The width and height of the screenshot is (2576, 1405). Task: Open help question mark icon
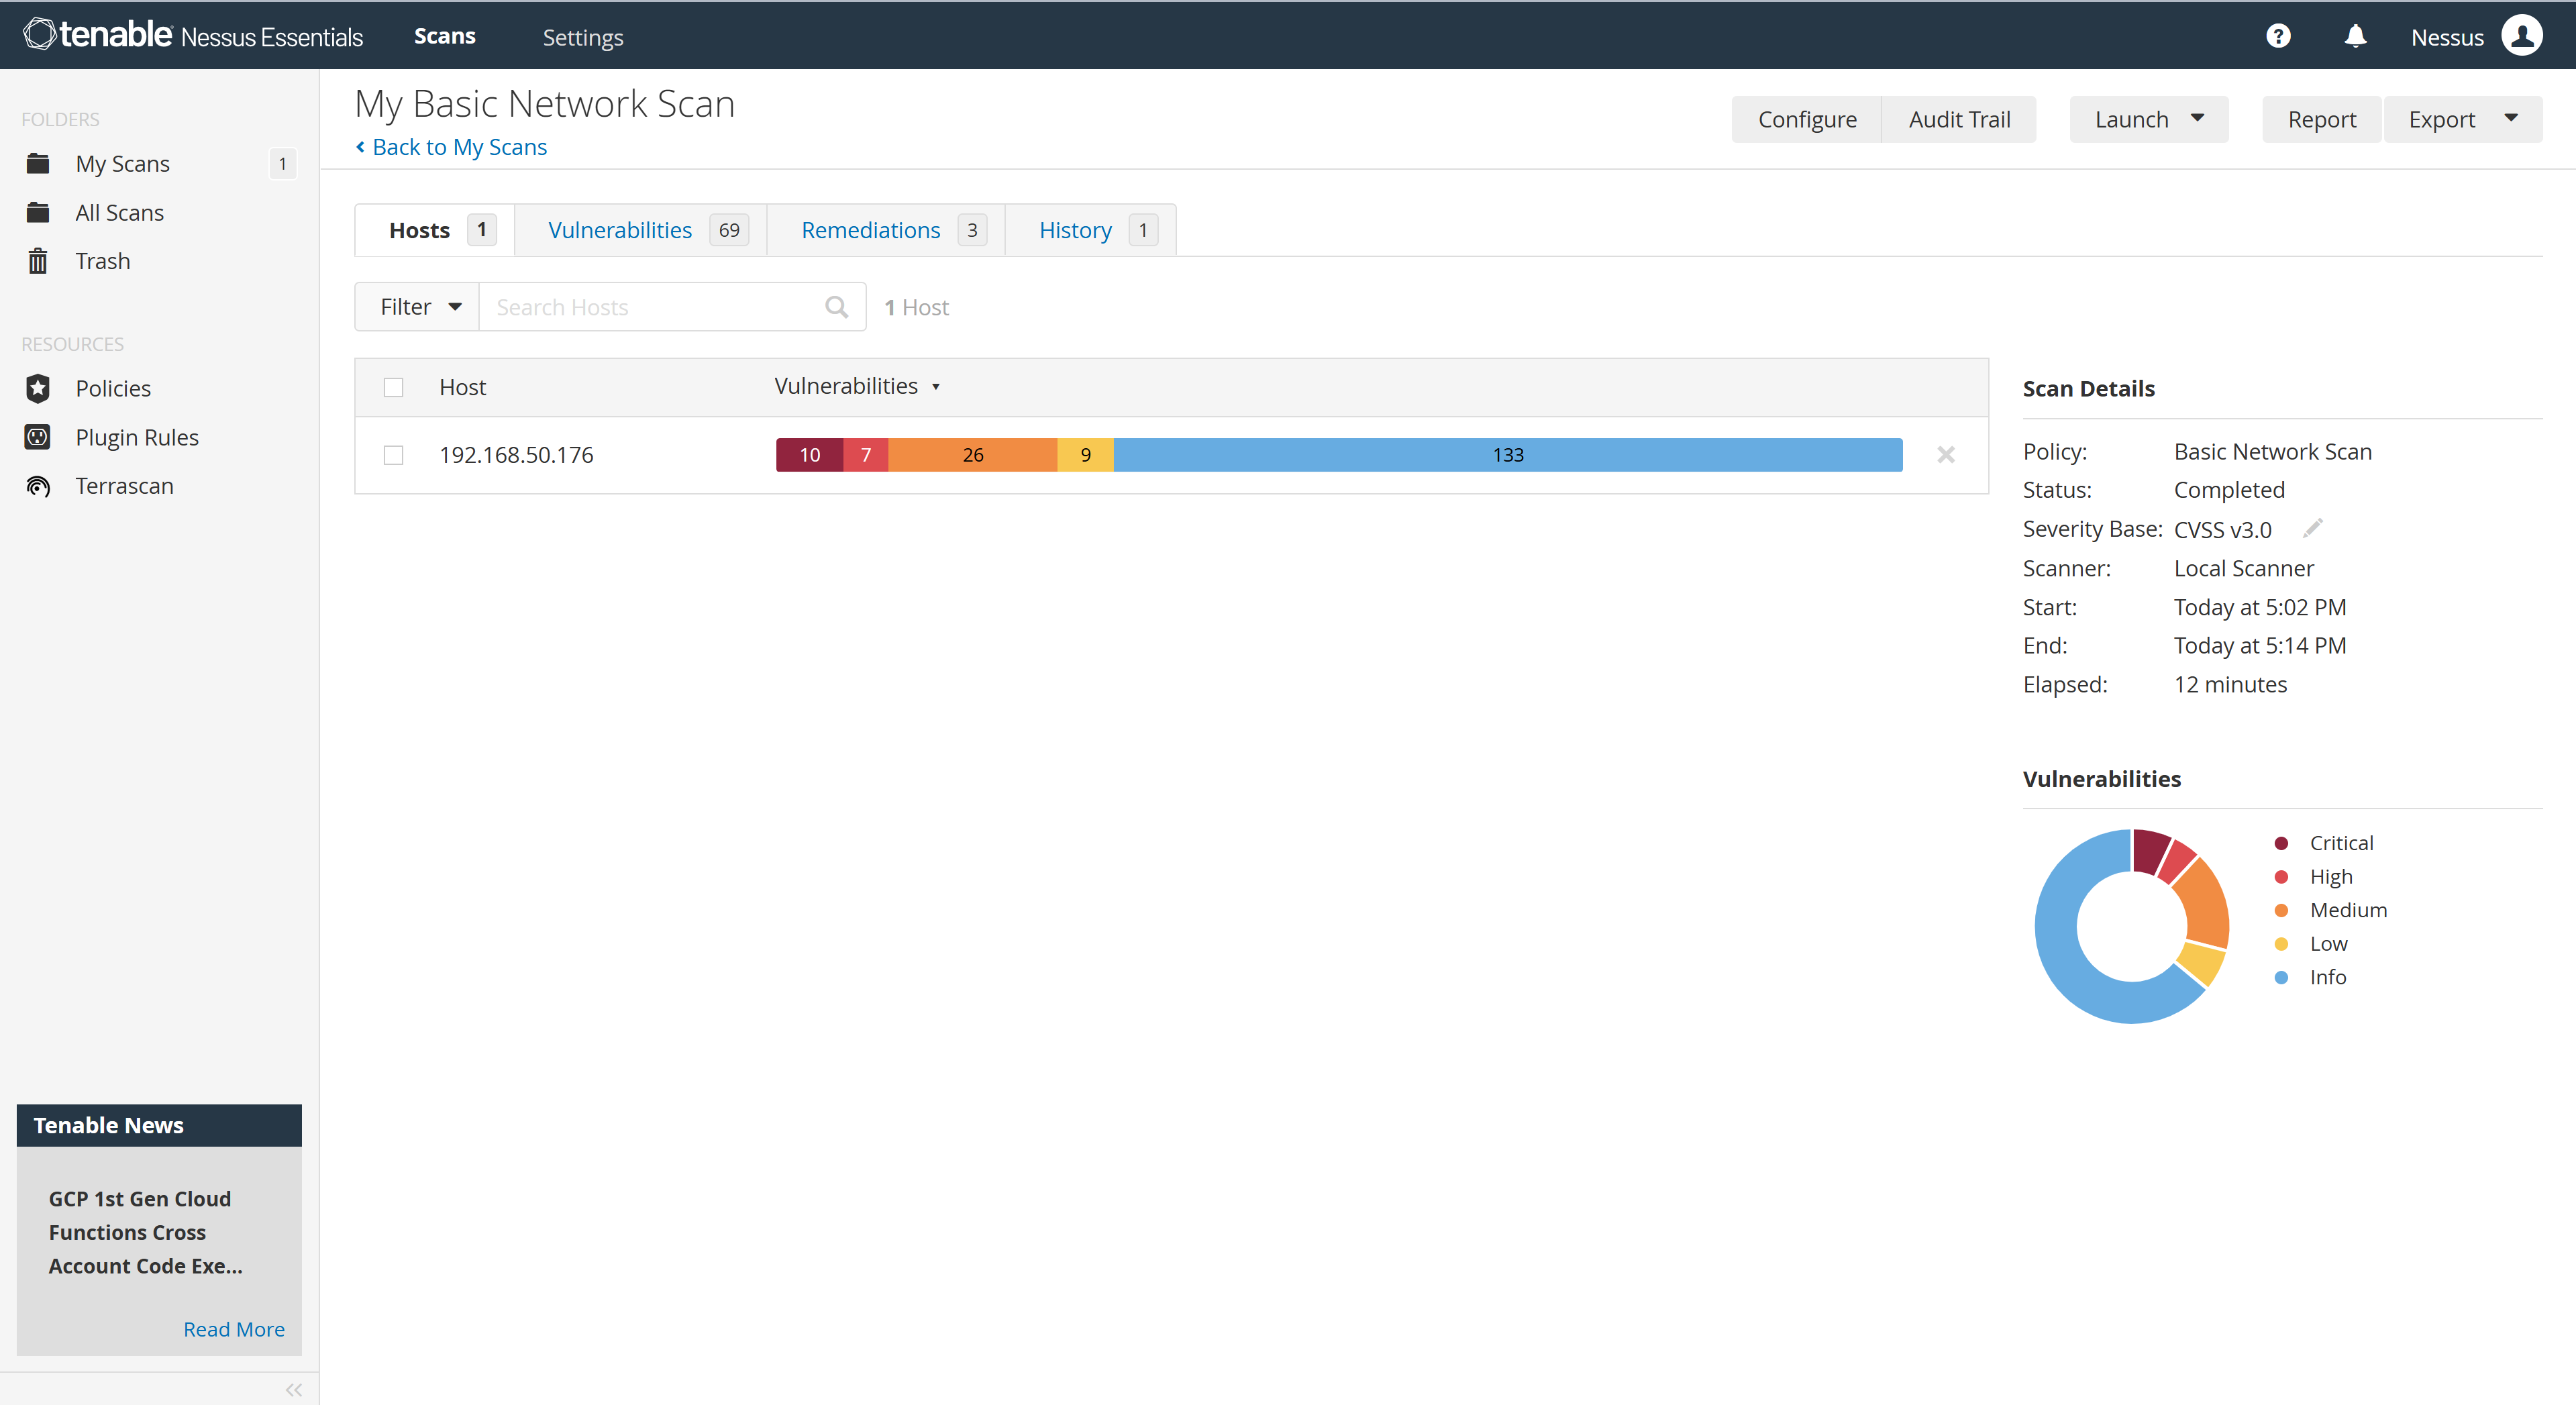(x=2277, y=37)
